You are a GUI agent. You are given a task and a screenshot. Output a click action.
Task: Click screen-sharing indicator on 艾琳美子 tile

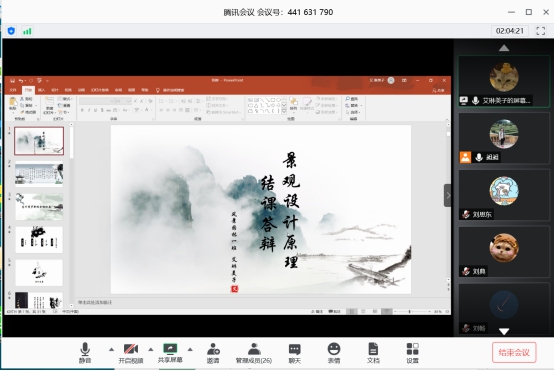464,100
